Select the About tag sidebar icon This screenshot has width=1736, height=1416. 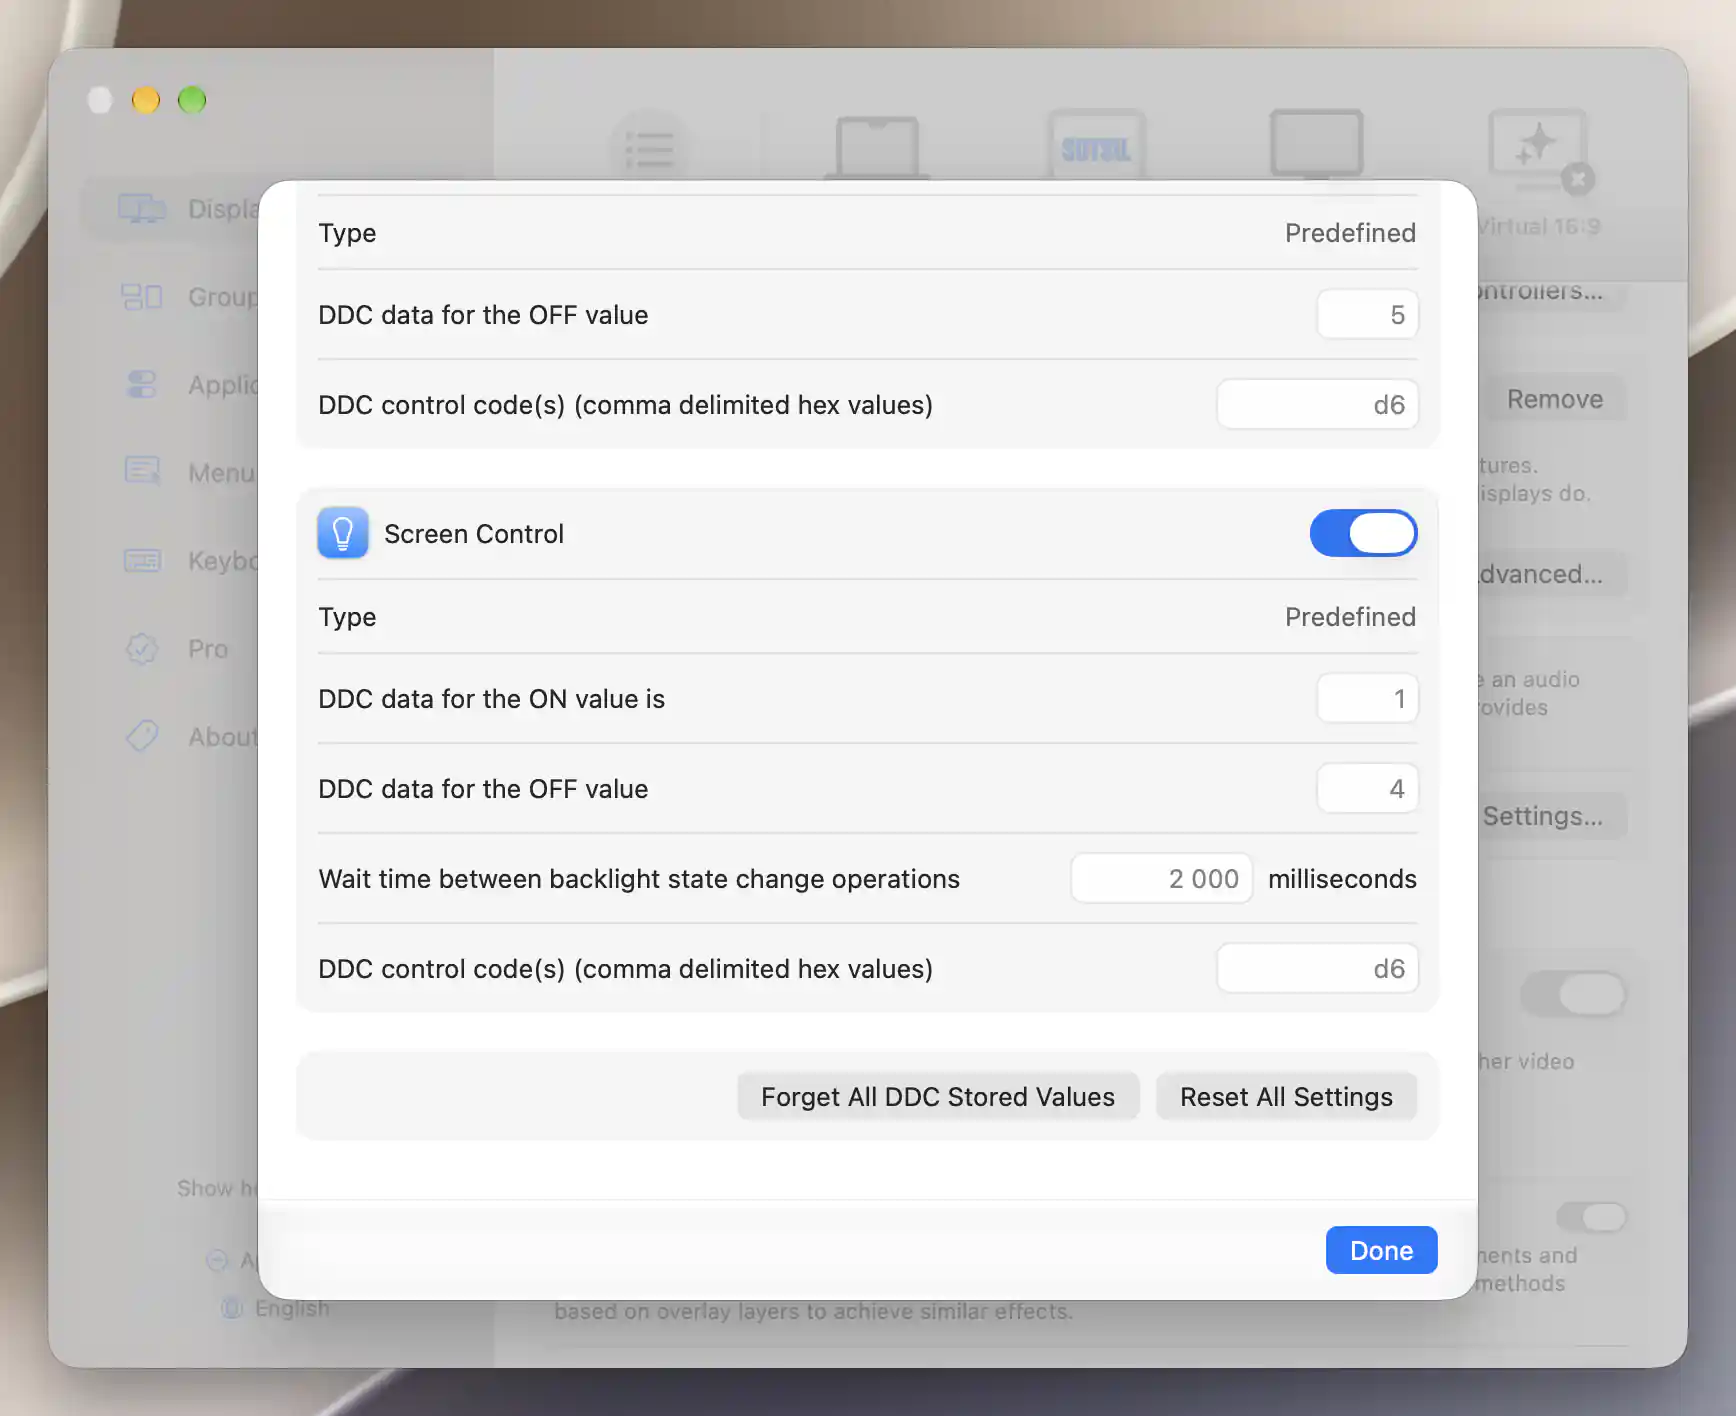(142, 737)
